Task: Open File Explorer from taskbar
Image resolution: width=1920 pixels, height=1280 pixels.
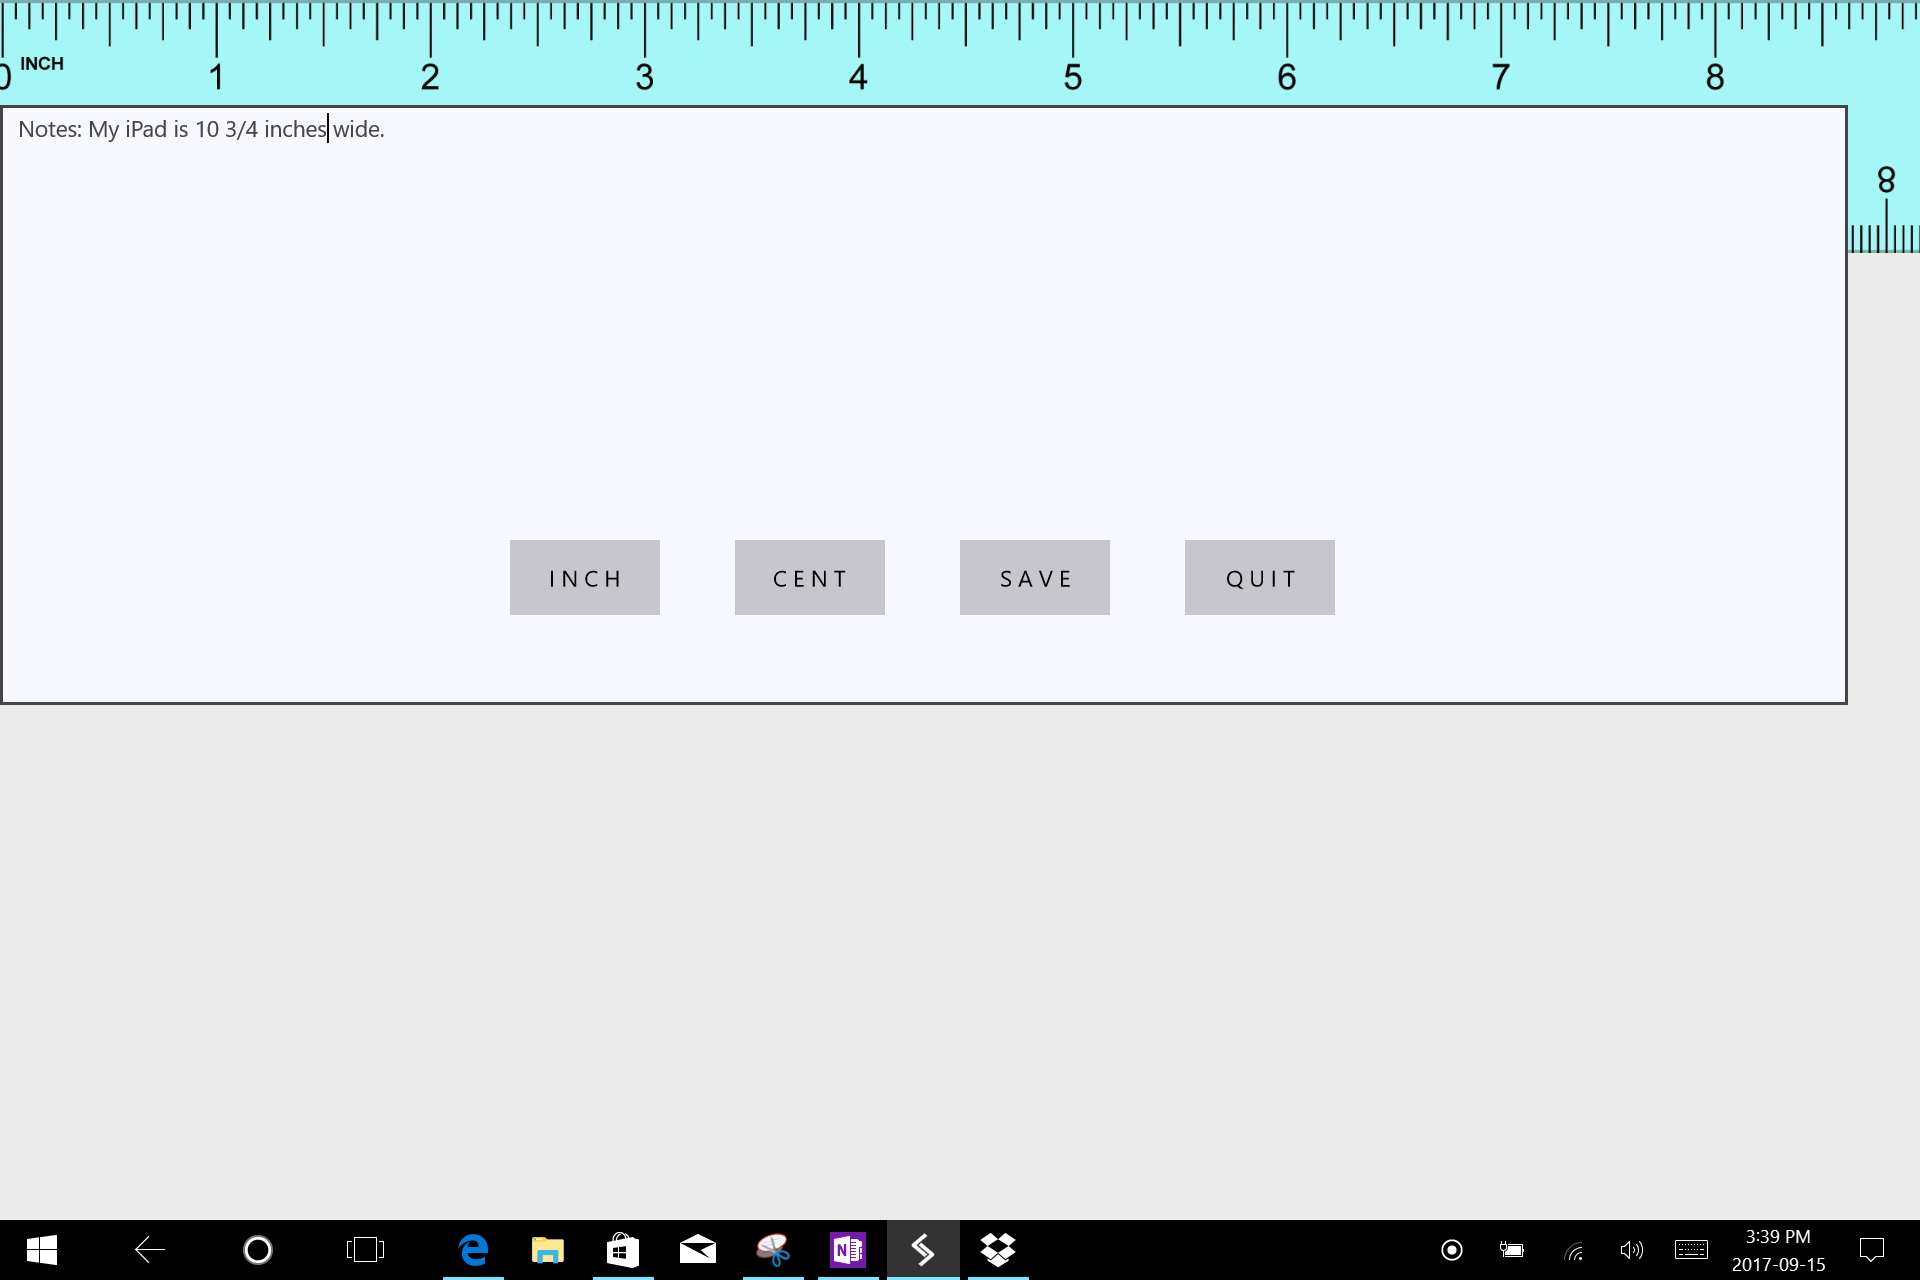Action: 548,1250
